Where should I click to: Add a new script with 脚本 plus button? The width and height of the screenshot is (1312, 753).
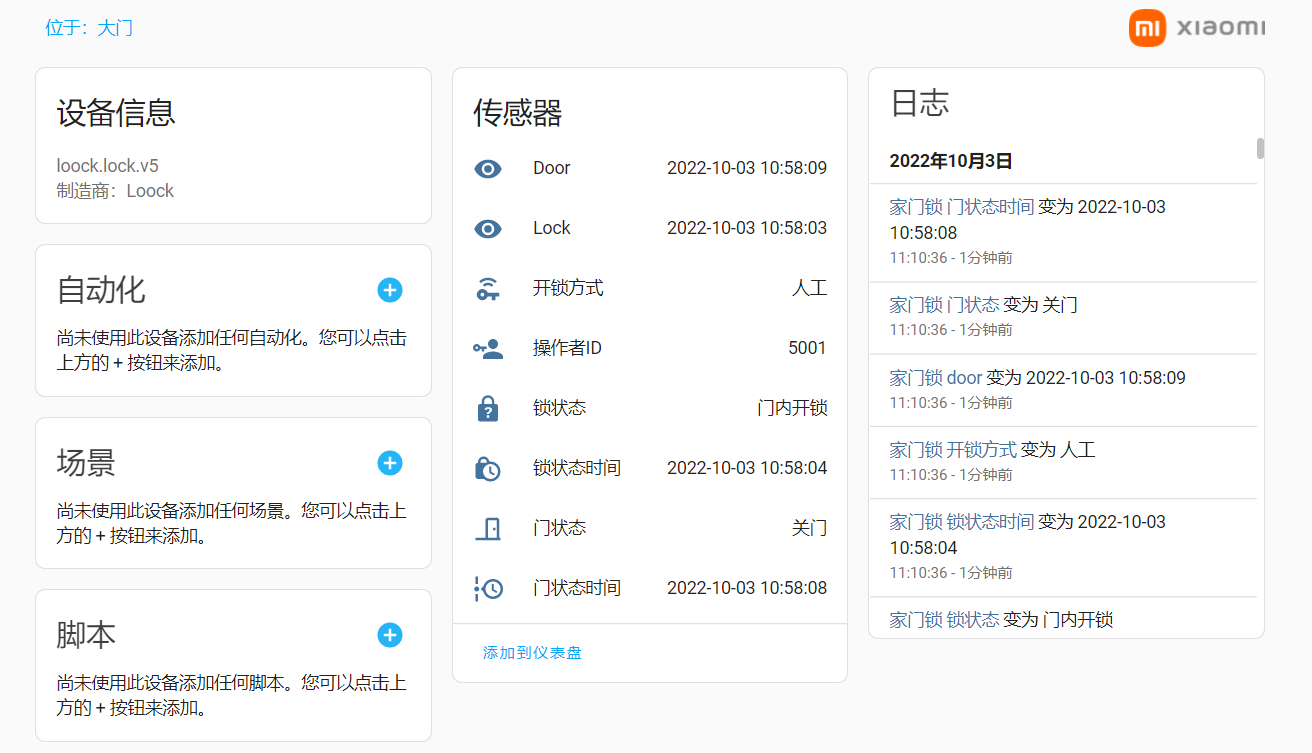point(390,635)
